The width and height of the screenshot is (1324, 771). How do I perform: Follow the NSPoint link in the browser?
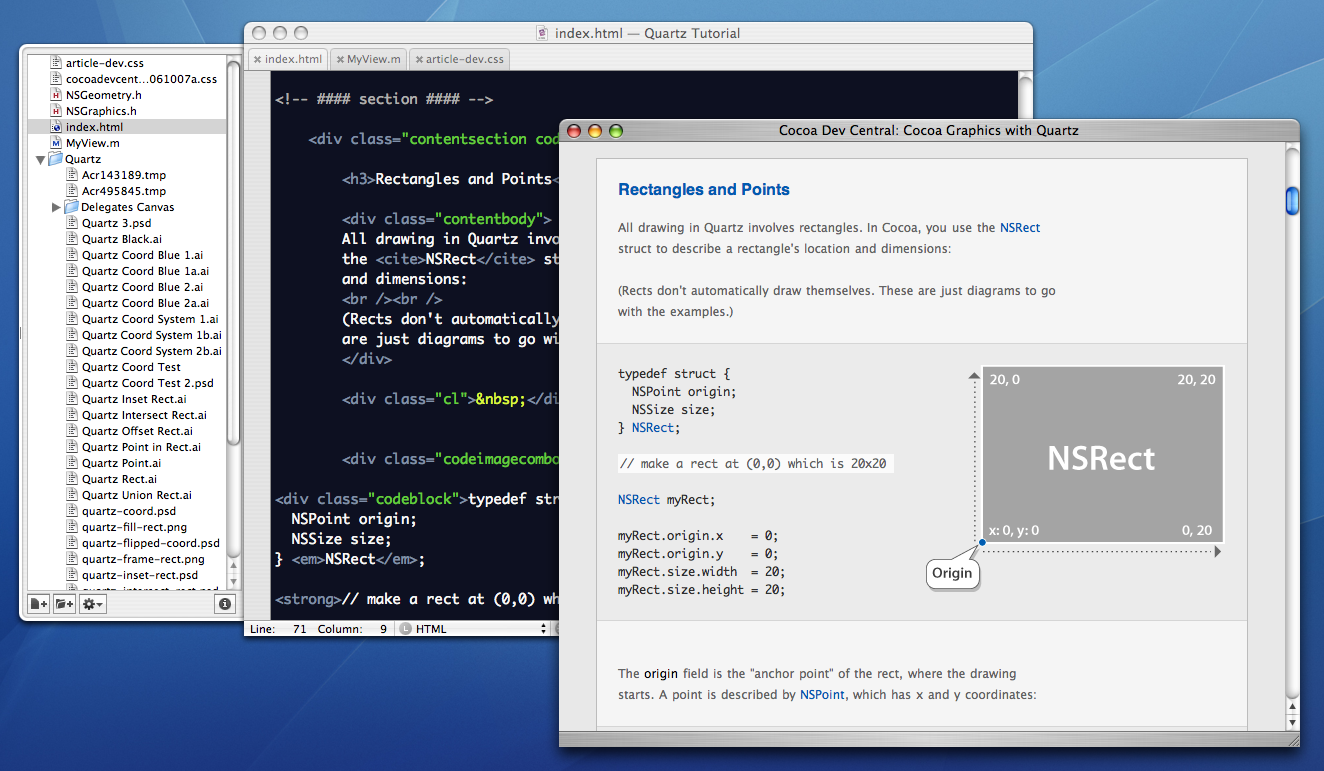822,694
